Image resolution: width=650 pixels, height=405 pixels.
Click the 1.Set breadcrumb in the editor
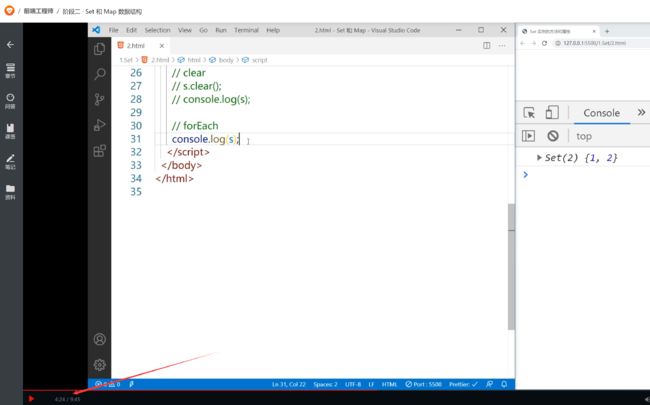point(126,60)
